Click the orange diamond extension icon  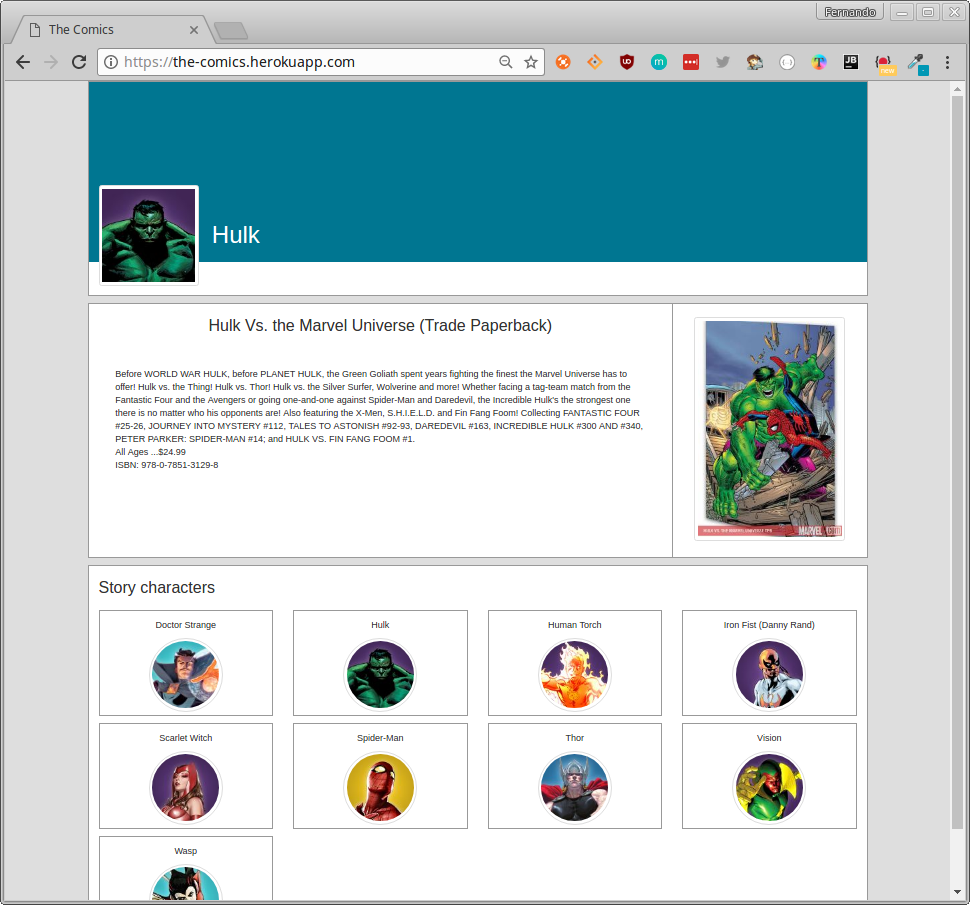click(594, 62)
